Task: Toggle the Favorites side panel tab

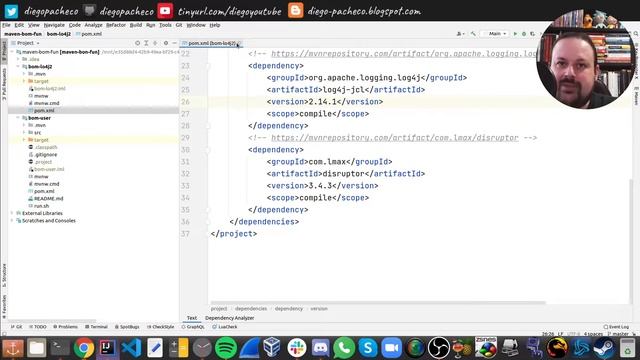Action: [4, 307]
